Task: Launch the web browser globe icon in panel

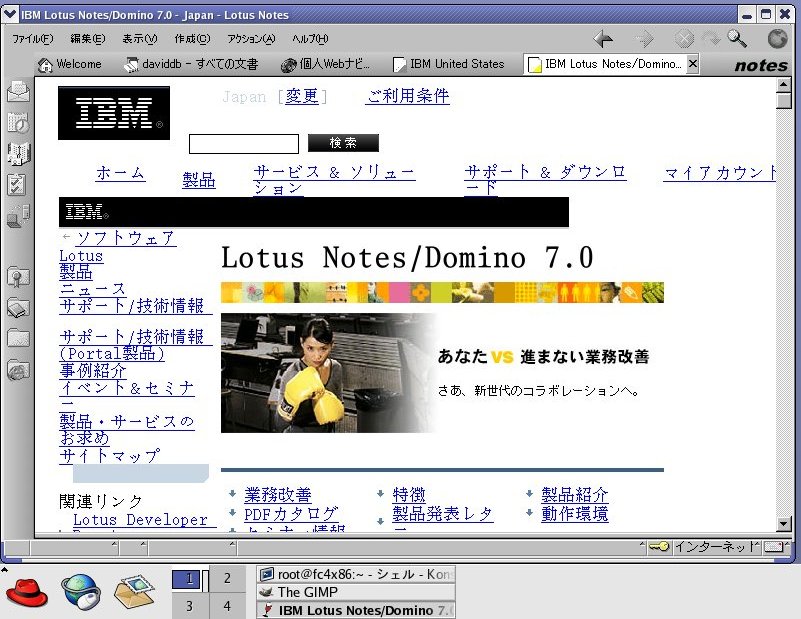Action: pyautogui.click(x=81, y=592)
